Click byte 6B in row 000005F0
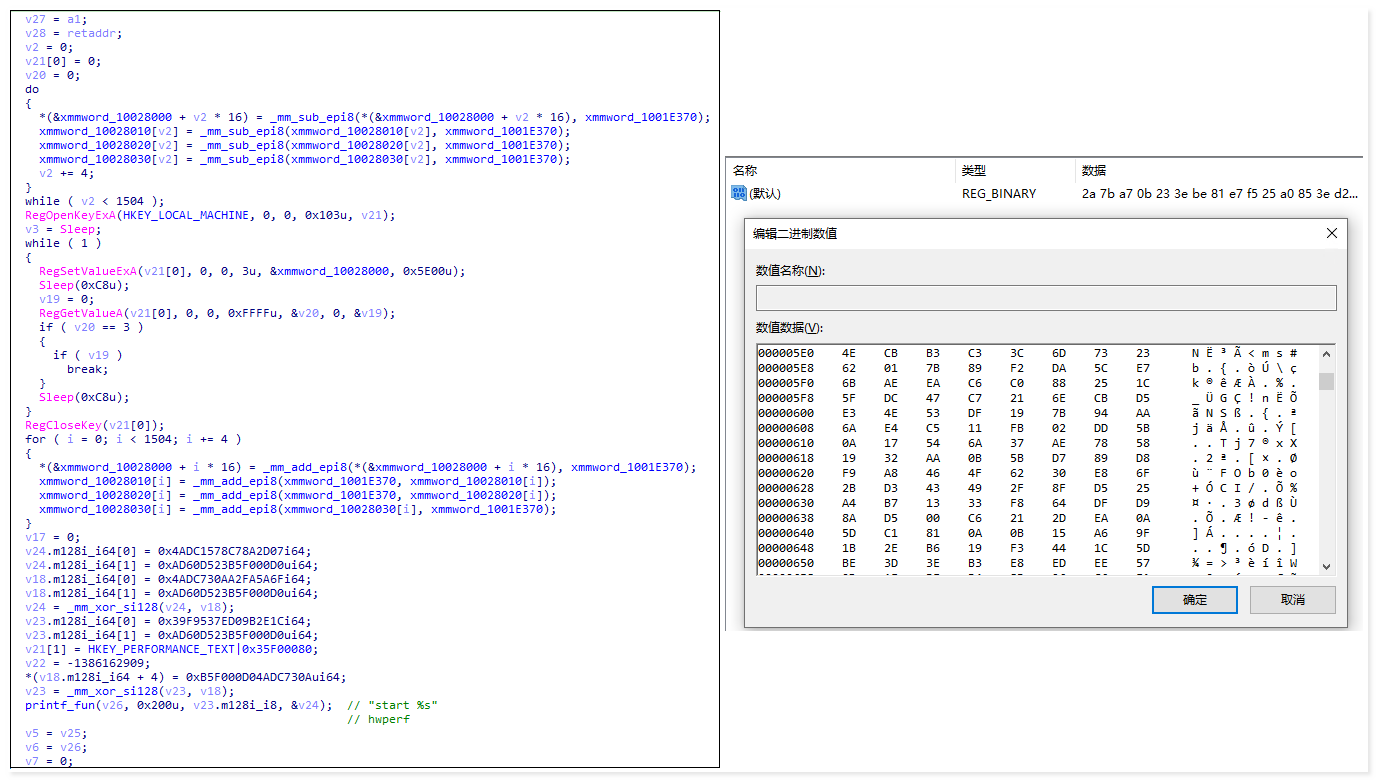This screenshot has height=780, width=1376. 849,383
